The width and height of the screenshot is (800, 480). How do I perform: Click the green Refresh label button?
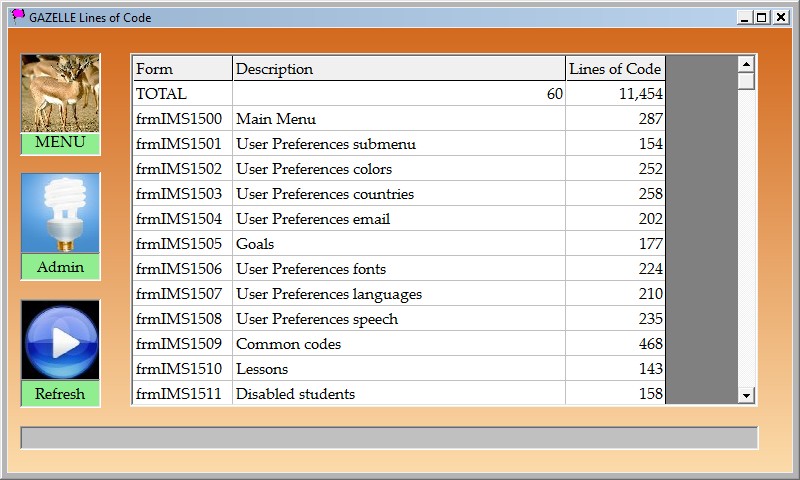[60, 394]
